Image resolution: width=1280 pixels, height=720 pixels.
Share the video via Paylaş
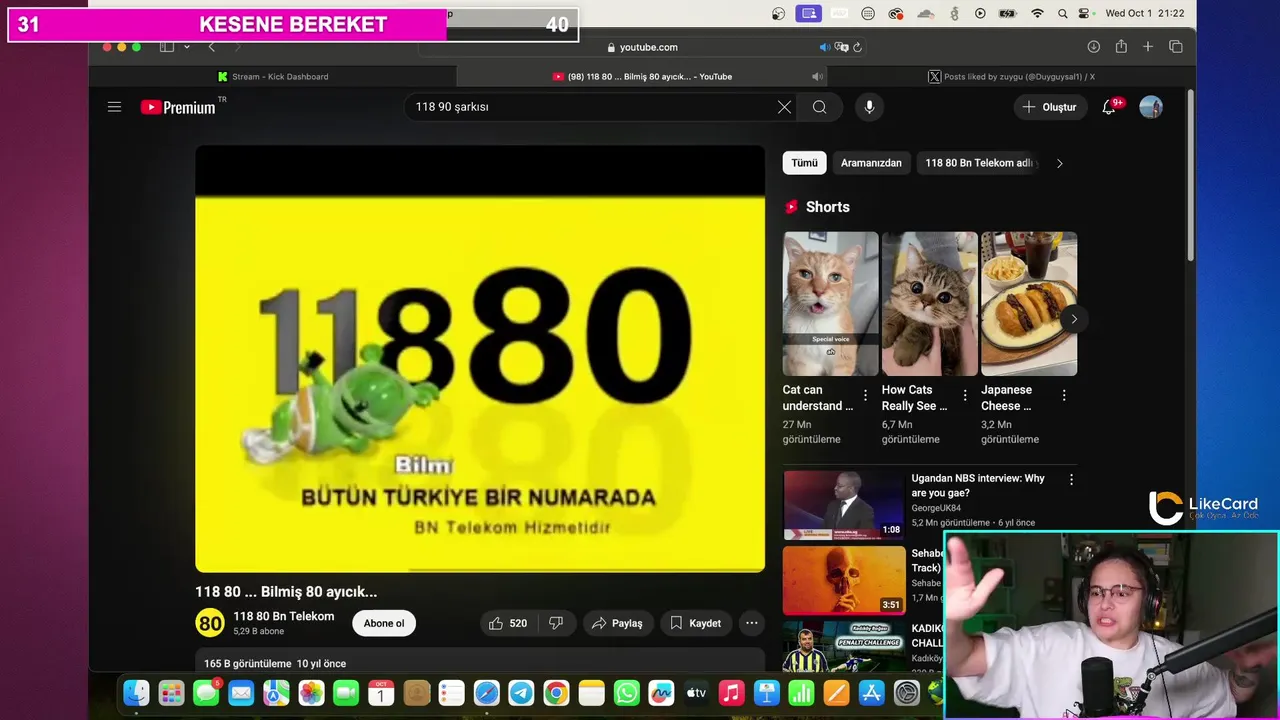click(x=618, y=623)
